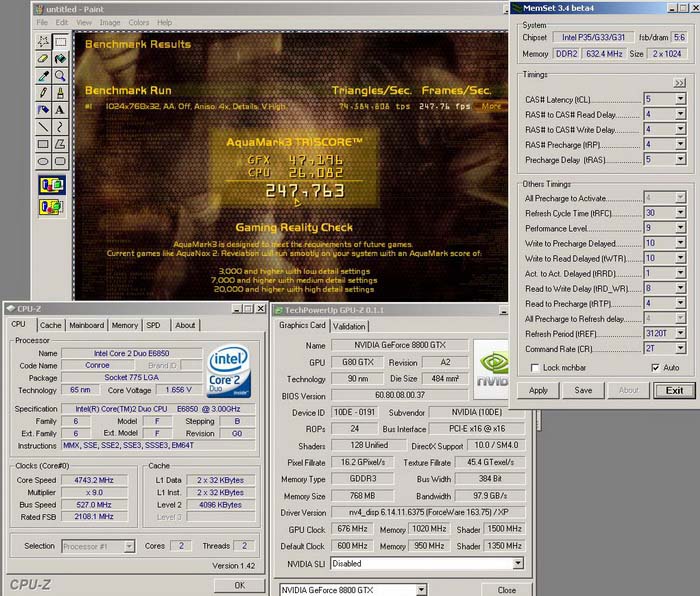Choose the transparent selection option in Paint

52,207
